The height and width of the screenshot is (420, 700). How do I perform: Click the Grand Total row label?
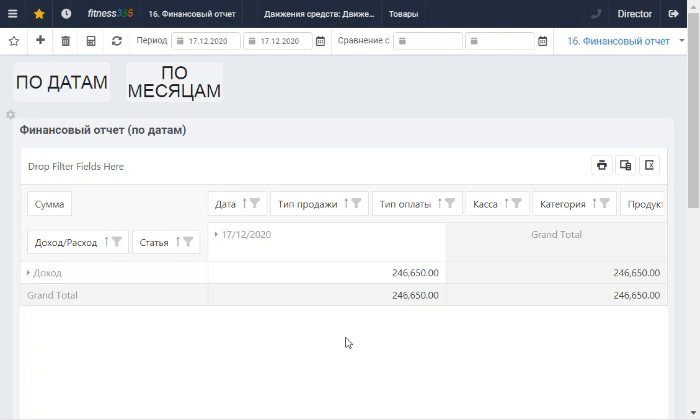click(x=52, y=295)
